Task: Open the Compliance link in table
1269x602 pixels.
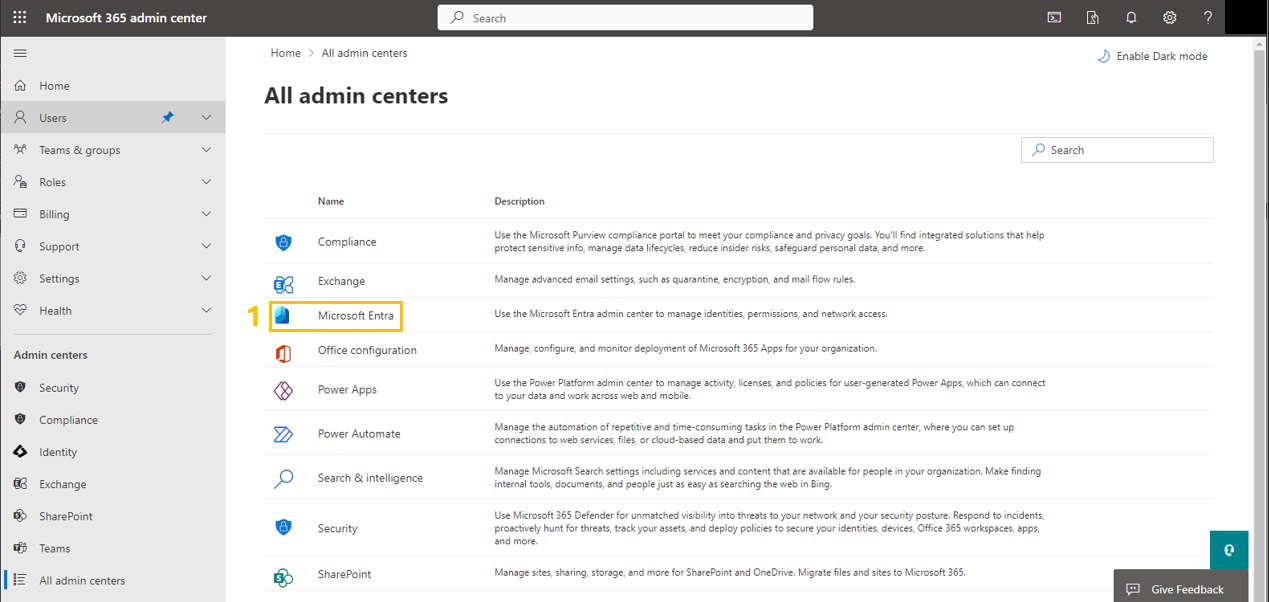Action: click(347, 242)
